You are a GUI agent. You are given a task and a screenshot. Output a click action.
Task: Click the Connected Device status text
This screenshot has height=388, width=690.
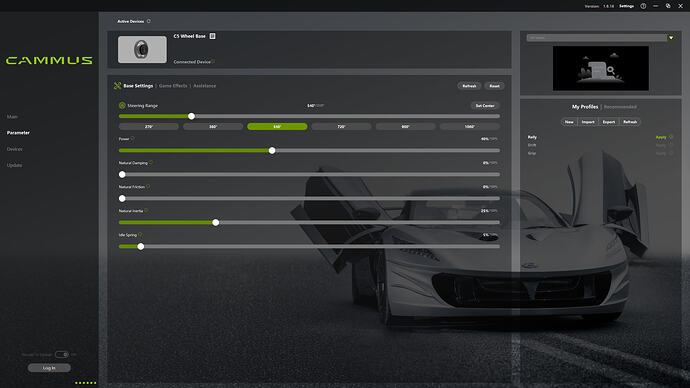(x=192, y=62)
